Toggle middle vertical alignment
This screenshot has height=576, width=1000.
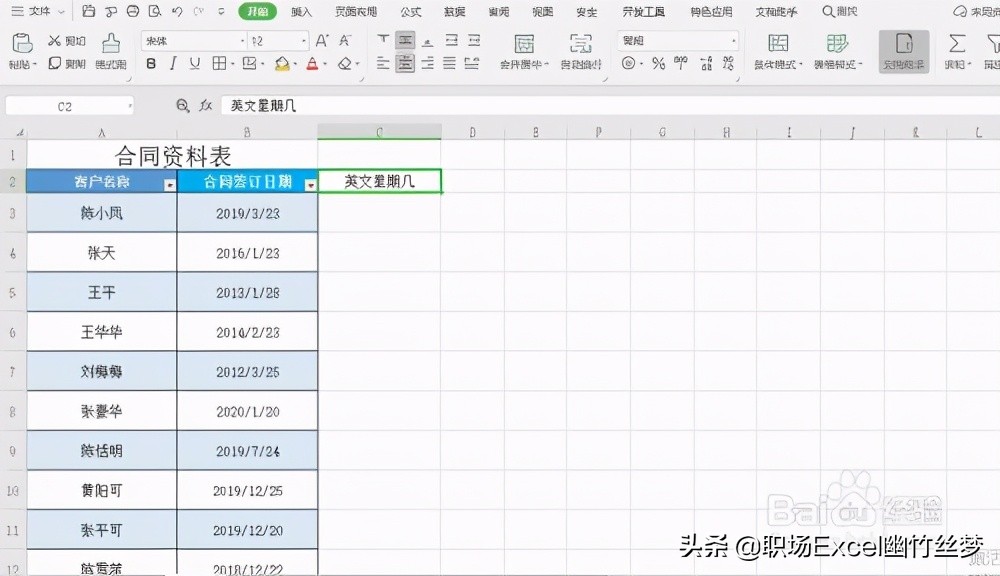tap(405, 41)
